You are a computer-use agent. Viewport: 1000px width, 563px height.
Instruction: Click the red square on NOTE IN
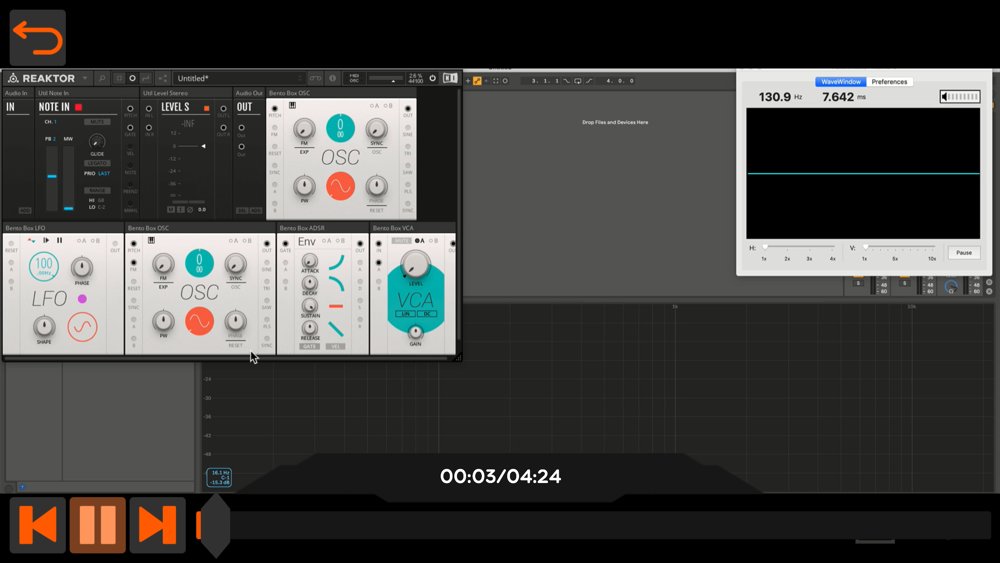pos(78,107)
